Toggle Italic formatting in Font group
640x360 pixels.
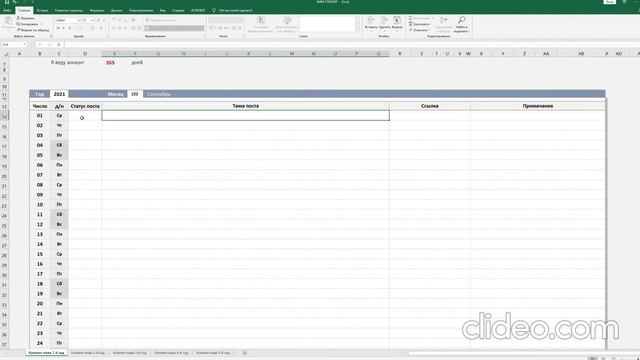(x=64, y=28)
